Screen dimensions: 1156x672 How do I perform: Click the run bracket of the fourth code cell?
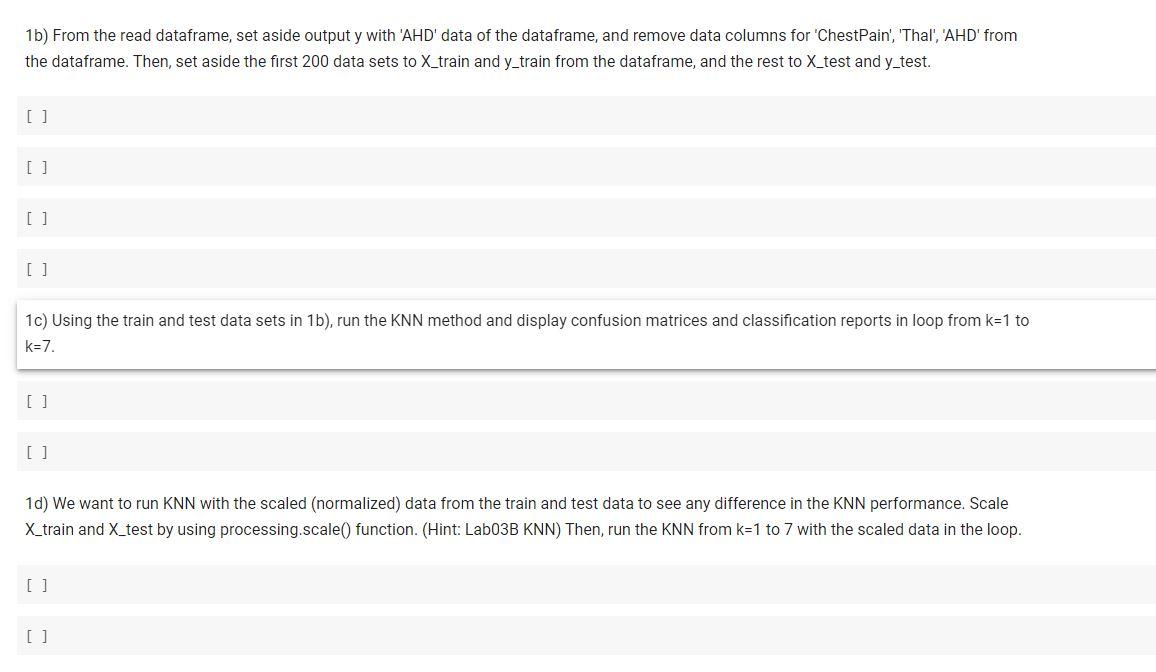click(x=36, y=269)
